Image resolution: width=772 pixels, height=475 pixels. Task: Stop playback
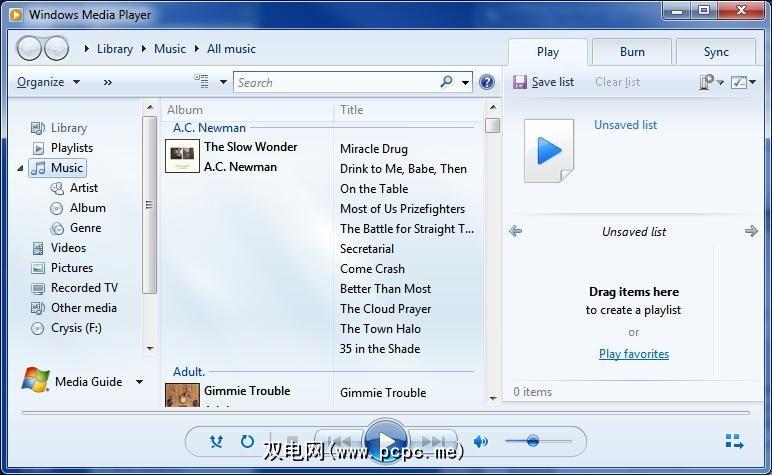tap(292, 441)
